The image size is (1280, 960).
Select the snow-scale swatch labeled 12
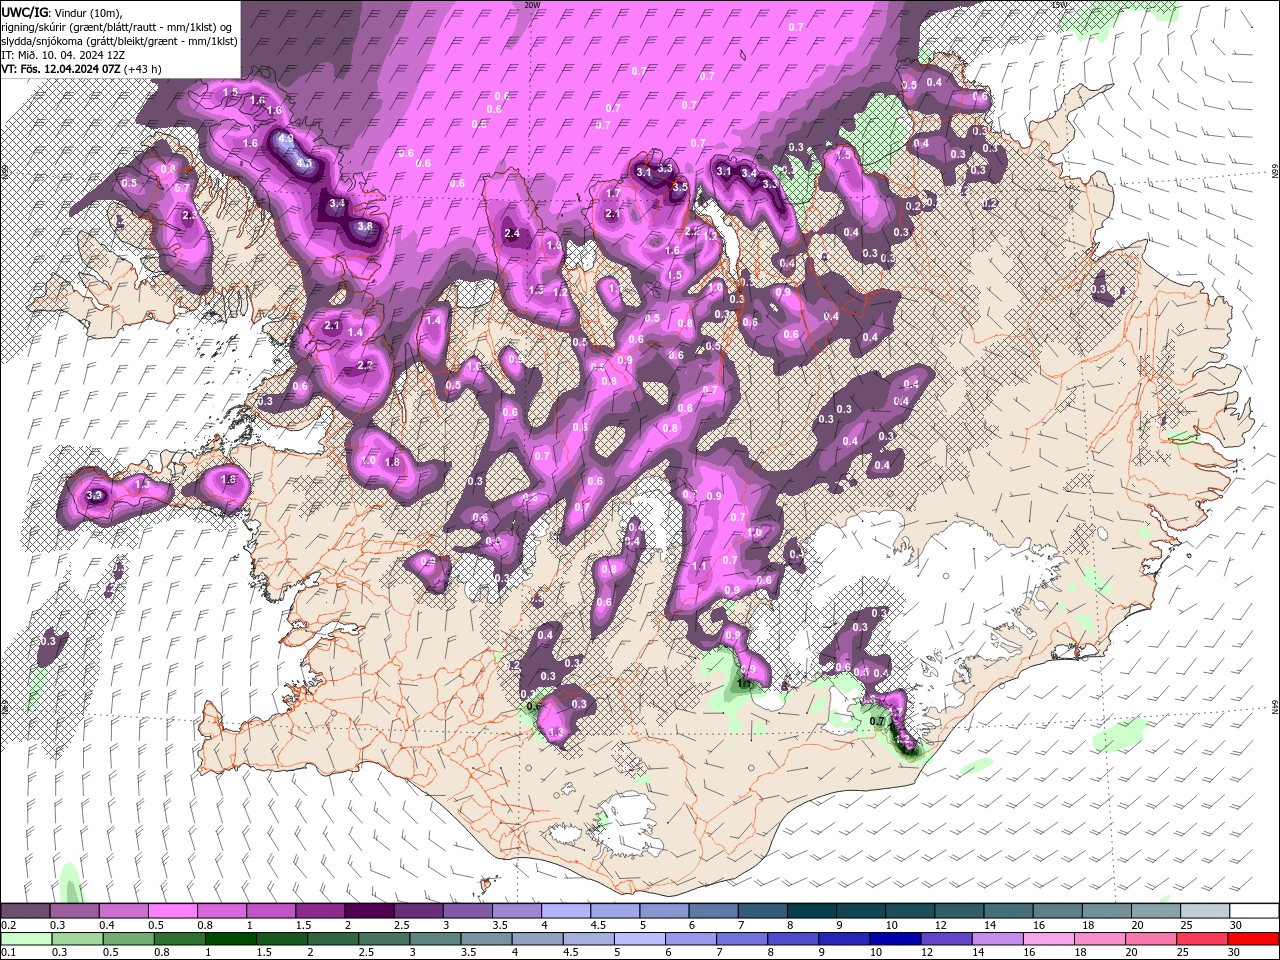[957, 910]
